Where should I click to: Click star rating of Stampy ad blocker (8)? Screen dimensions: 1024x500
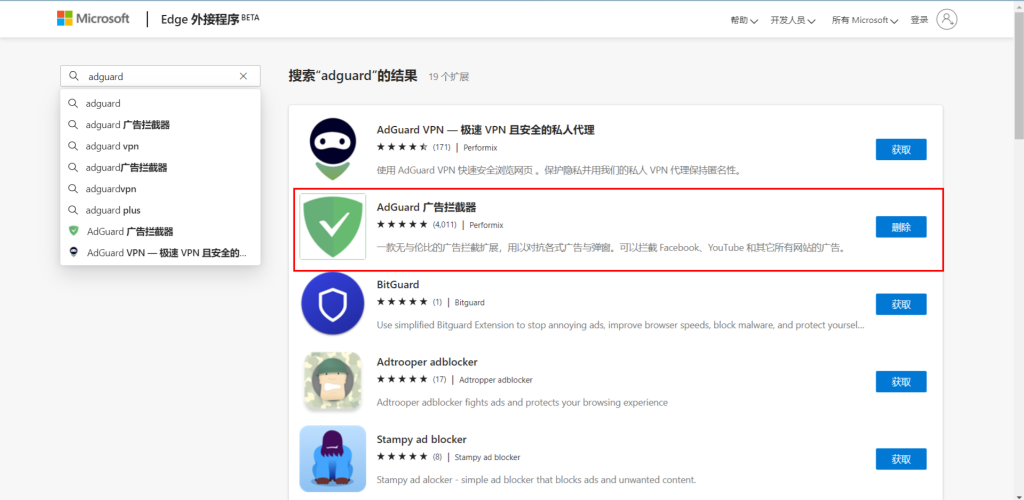[402, 457]
